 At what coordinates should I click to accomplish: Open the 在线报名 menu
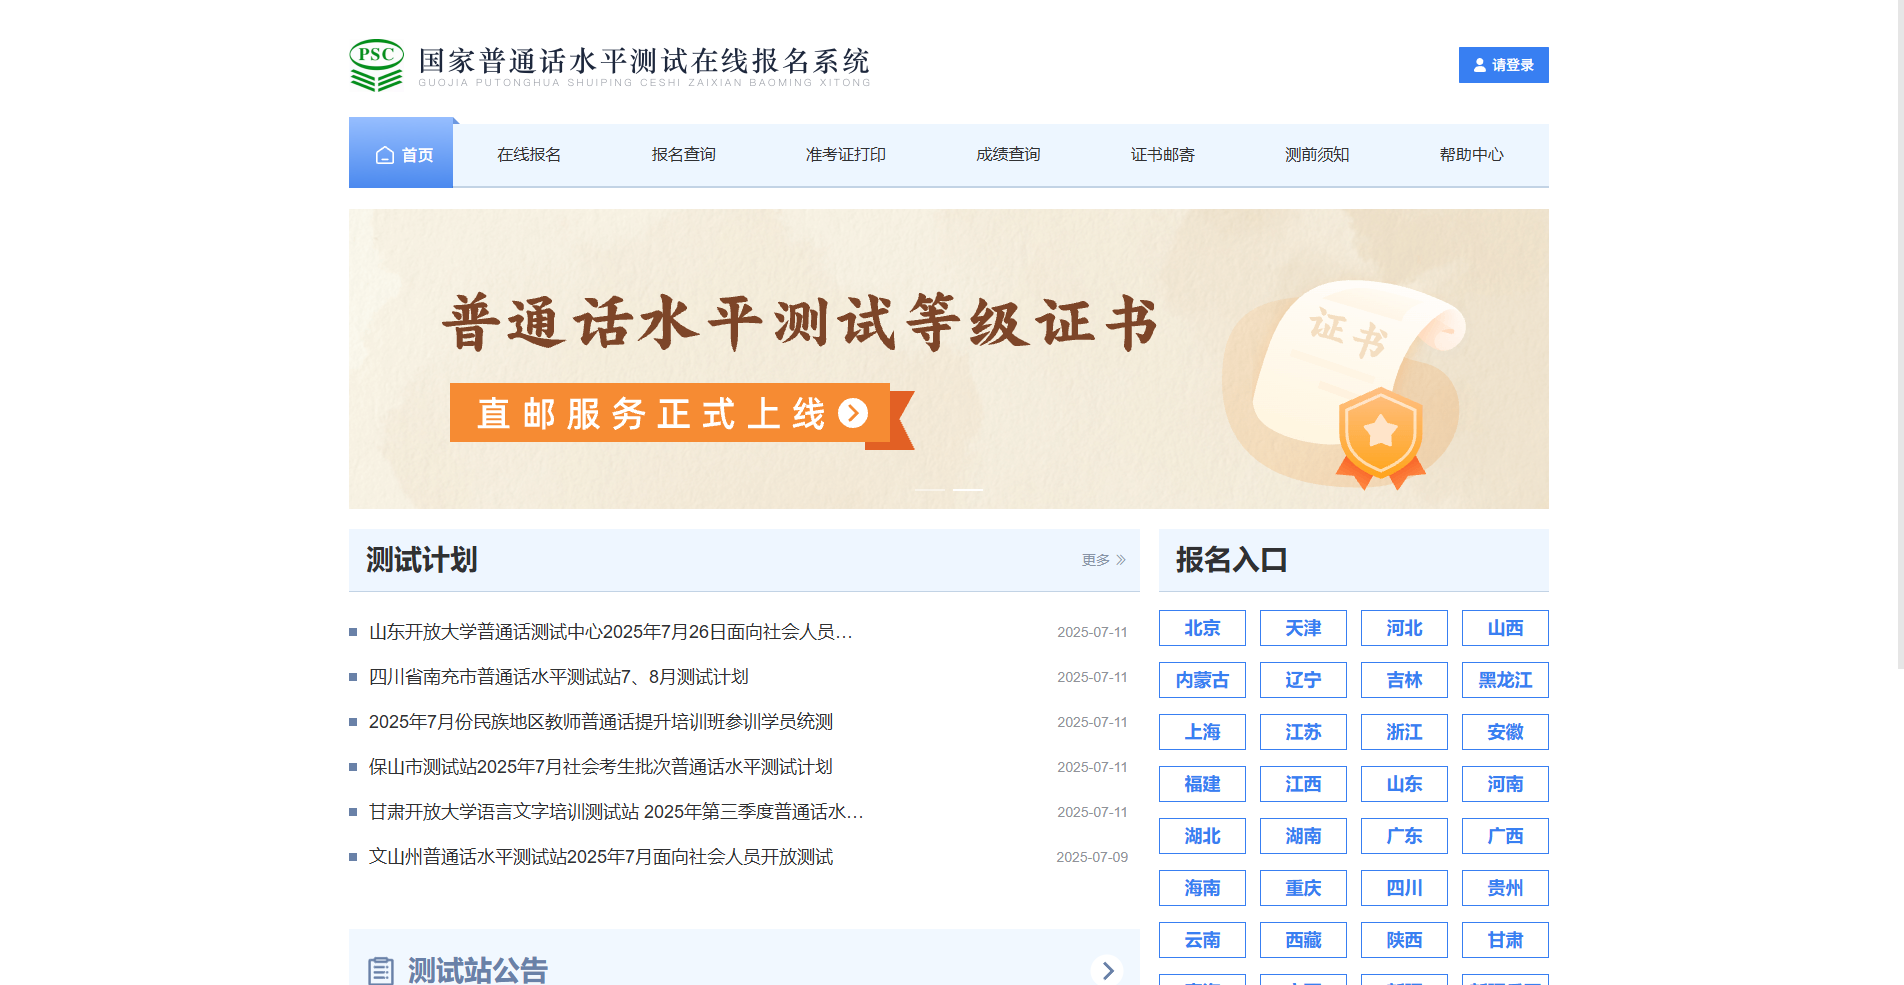tap(529, 154)
